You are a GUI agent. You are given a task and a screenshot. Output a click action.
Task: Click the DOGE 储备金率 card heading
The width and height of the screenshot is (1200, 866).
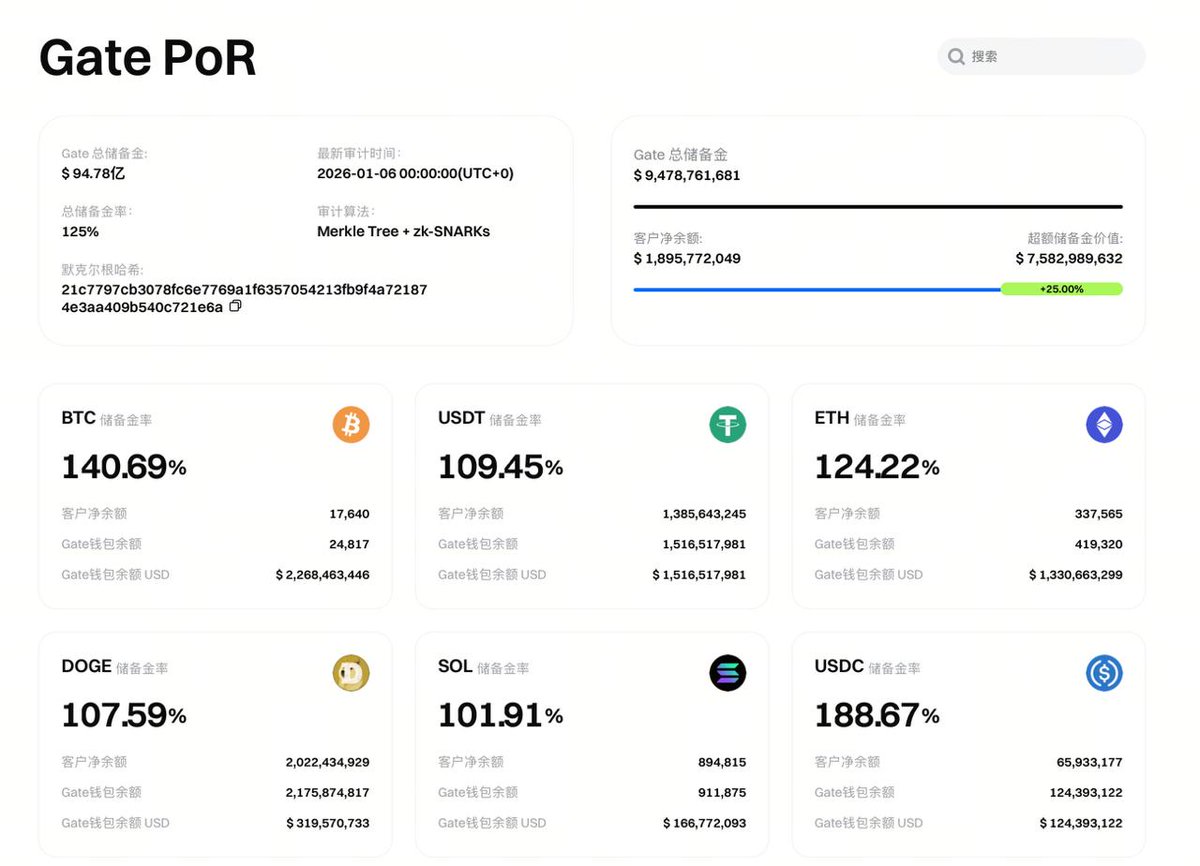114,667
